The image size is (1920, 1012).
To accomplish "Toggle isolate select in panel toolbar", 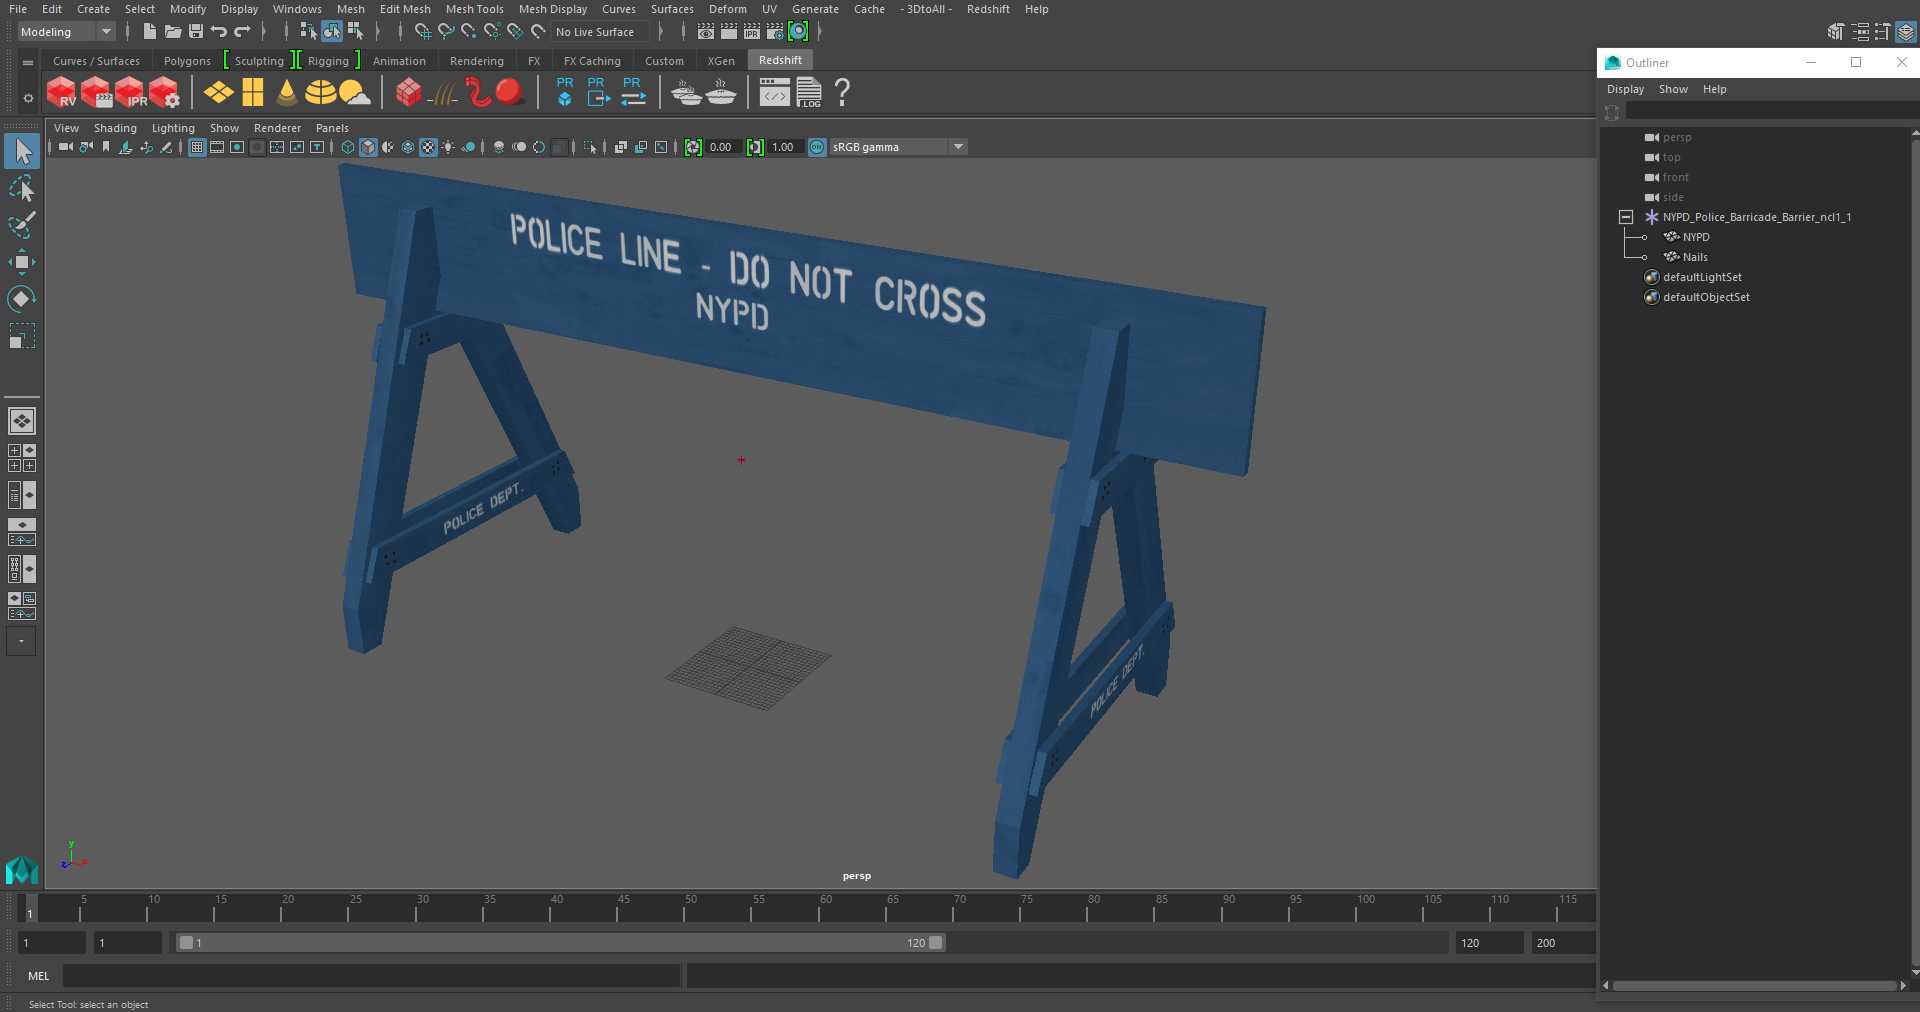I will (590, 147).
